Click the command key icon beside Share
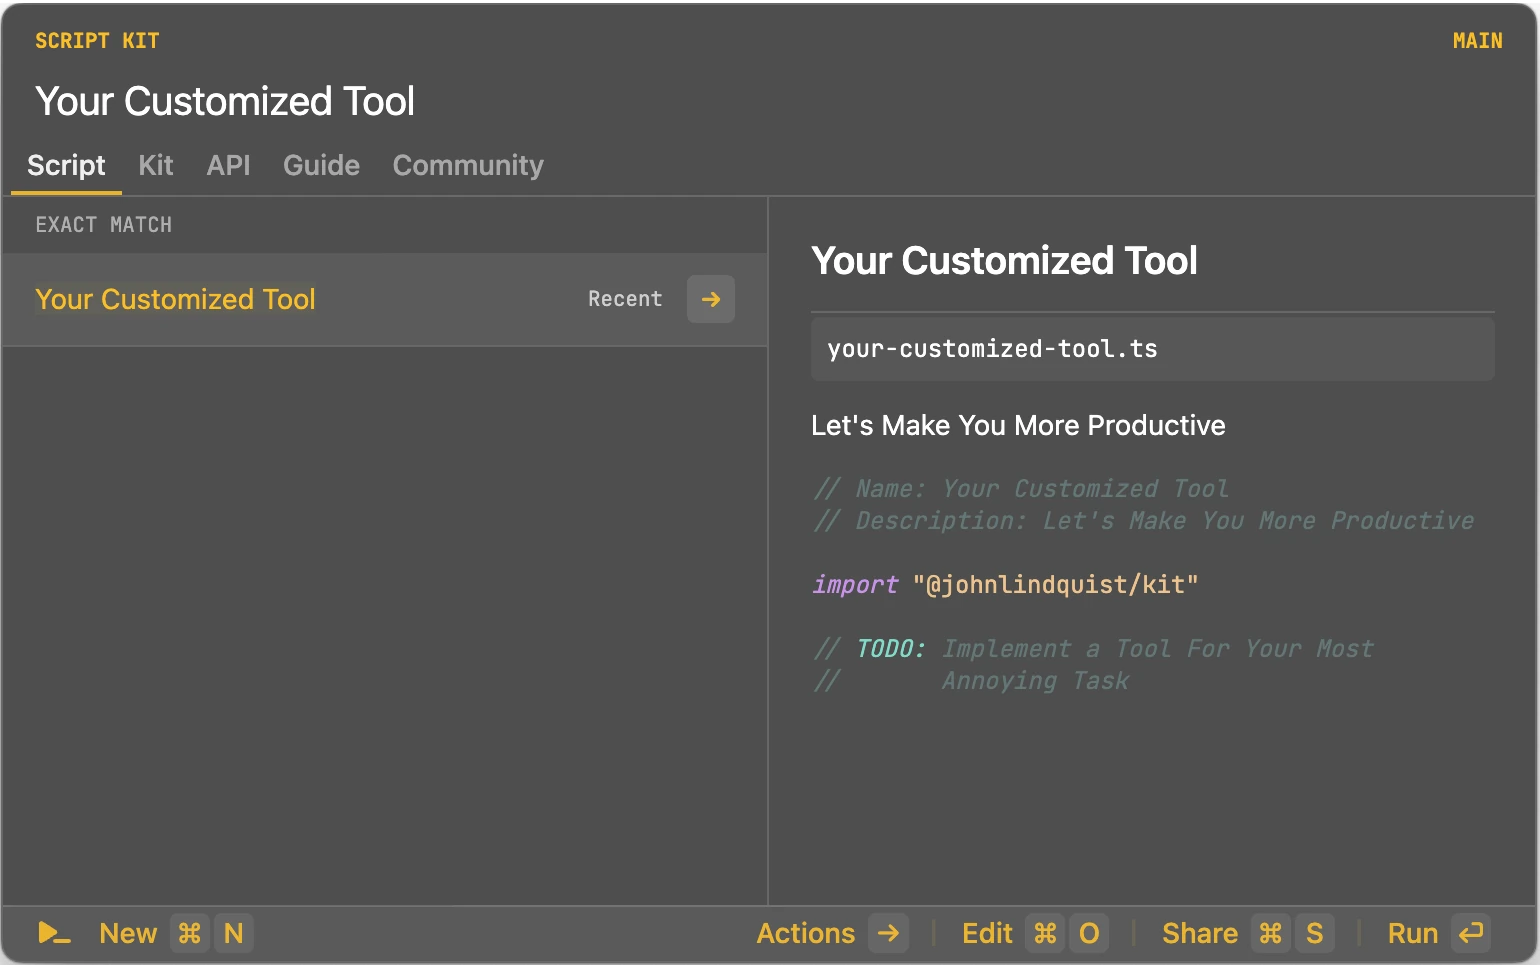Screen dimensions: 1540x965 (x=1270, y=933)
